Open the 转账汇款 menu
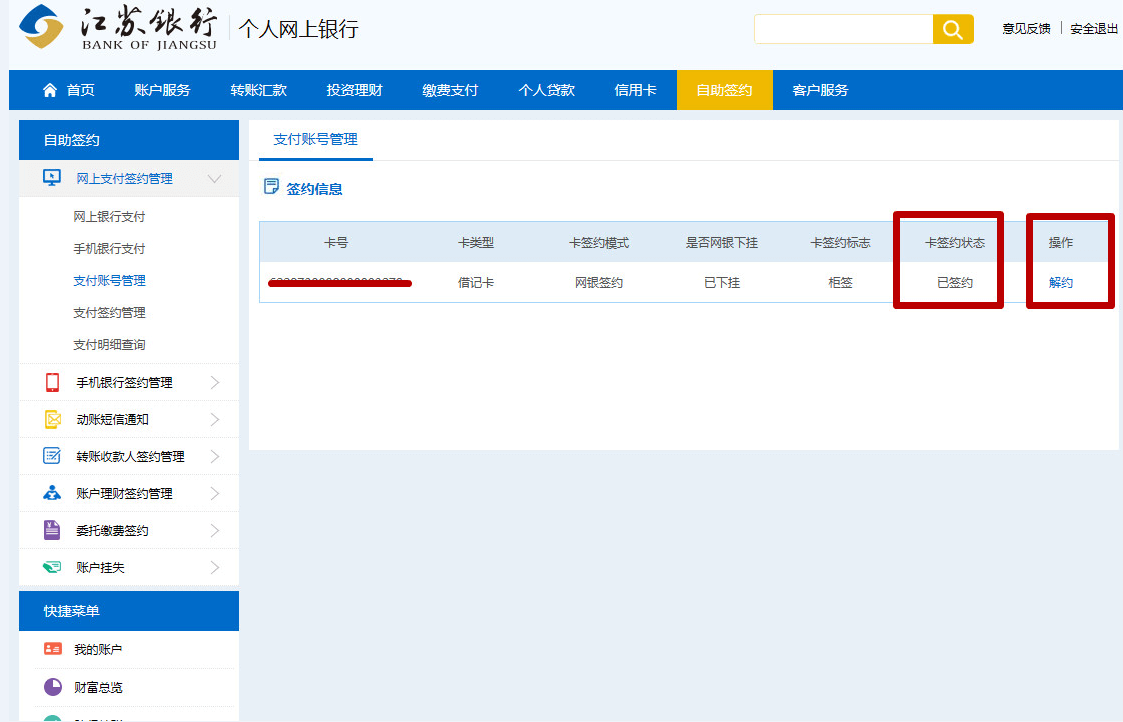Screen dimensions: 1123x722 [x=258, y=90]
